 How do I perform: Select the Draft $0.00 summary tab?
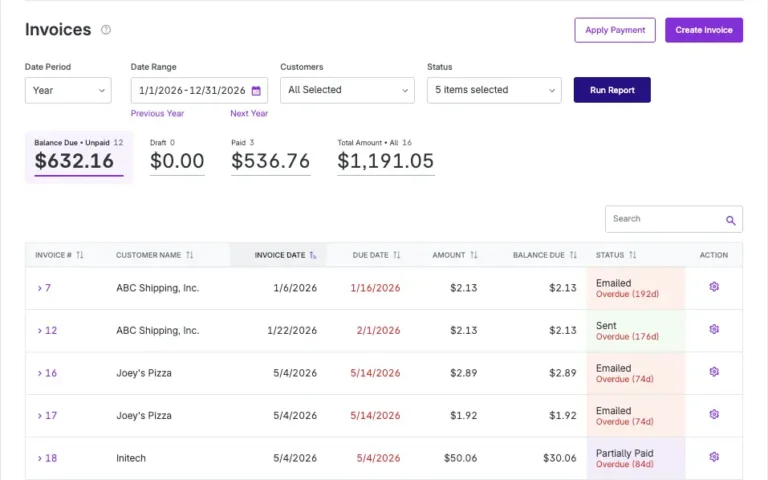click(177, 157)
